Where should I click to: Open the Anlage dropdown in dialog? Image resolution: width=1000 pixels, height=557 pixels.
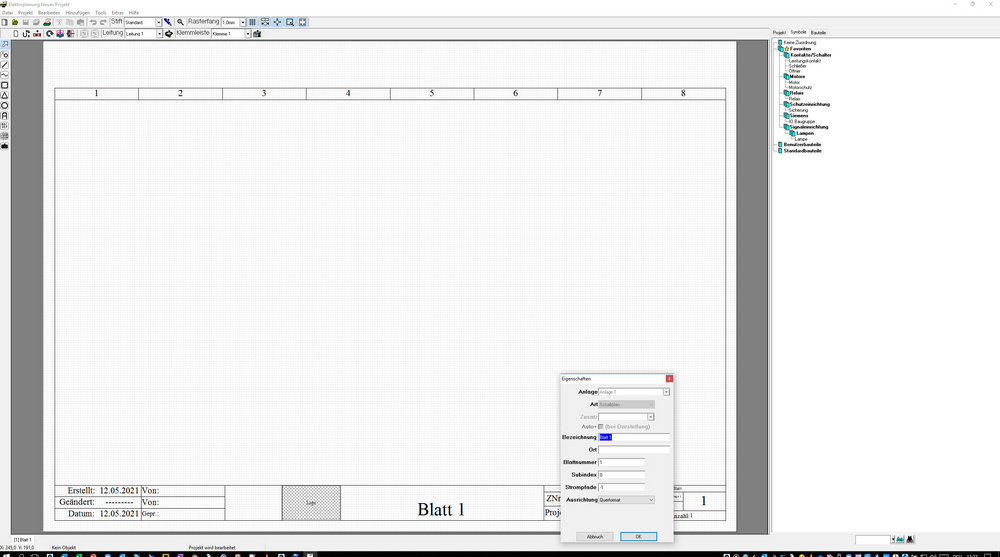tap(666, 392)
